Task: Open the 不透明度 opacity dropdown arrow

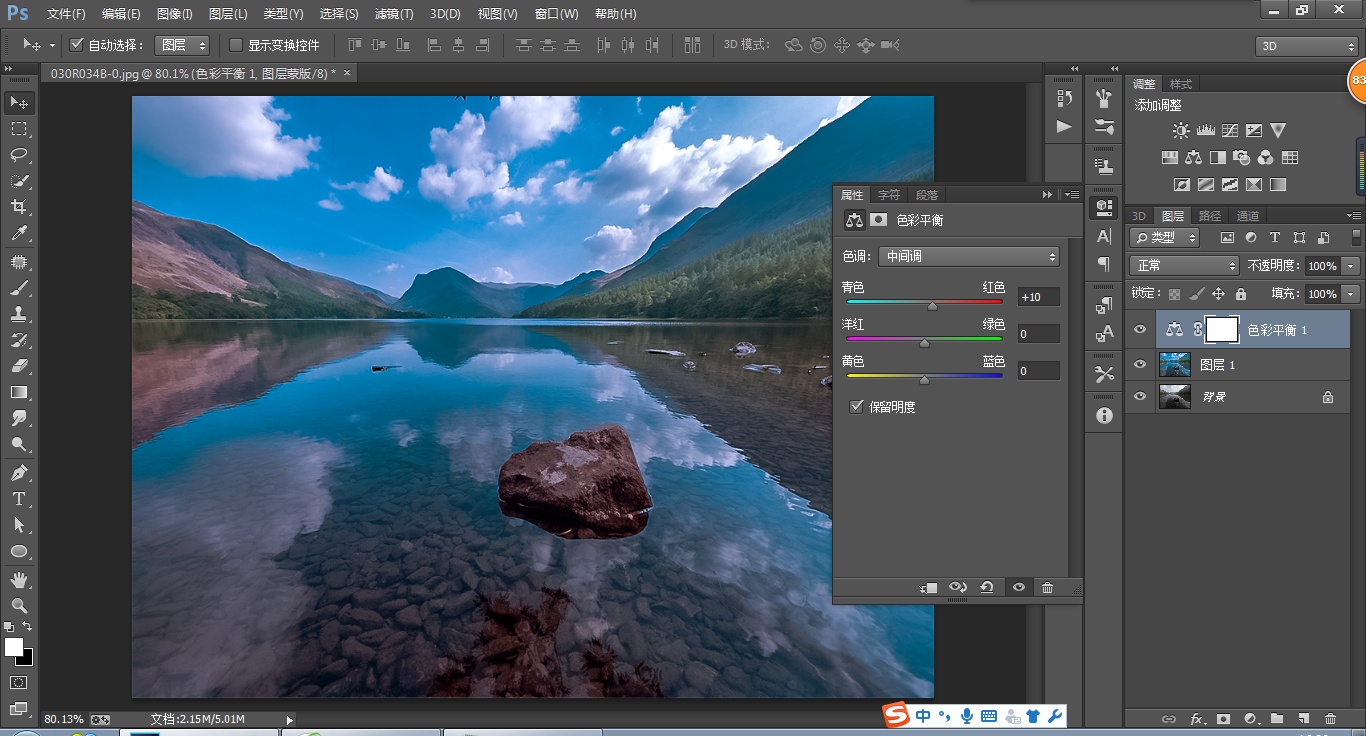Action: click(x=1352, y=266)
